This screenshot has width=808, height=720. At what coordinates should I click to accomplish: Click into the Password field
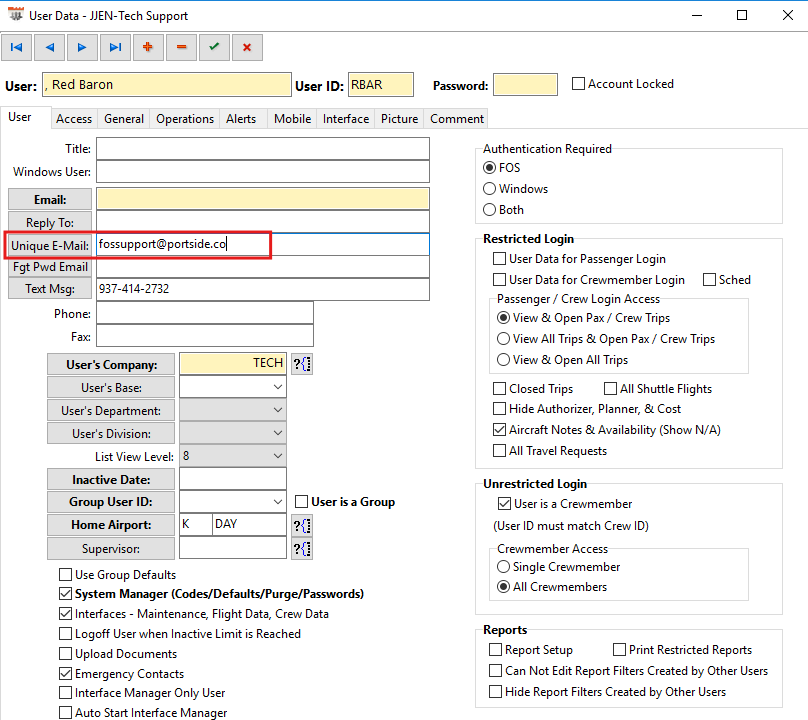[525, 86]
